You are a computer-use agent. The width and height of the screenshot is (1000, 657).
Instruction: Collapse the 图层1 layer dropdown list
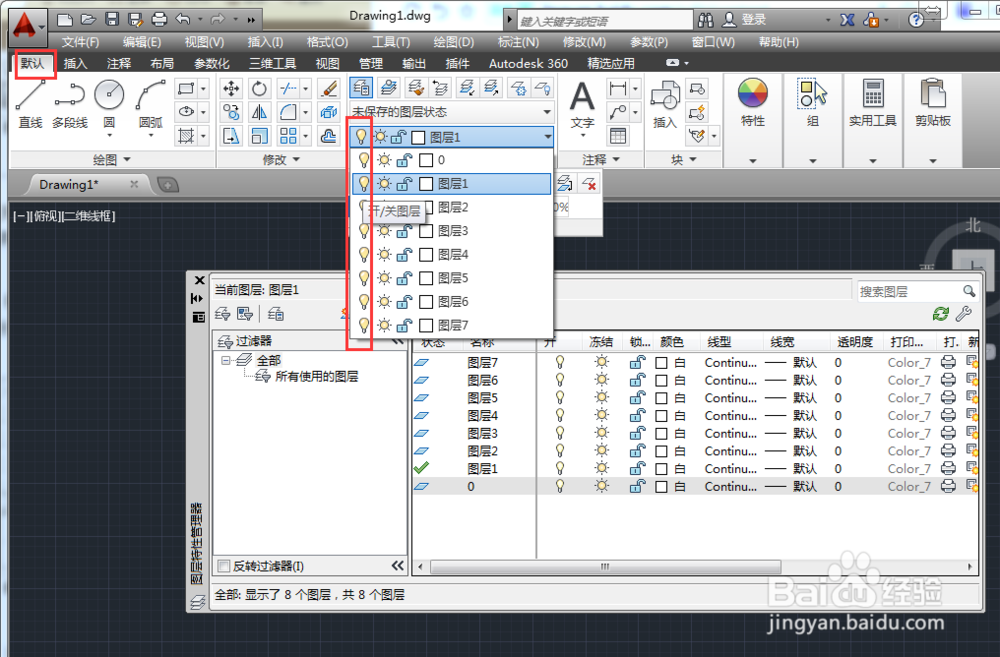[x=548, y=135]
